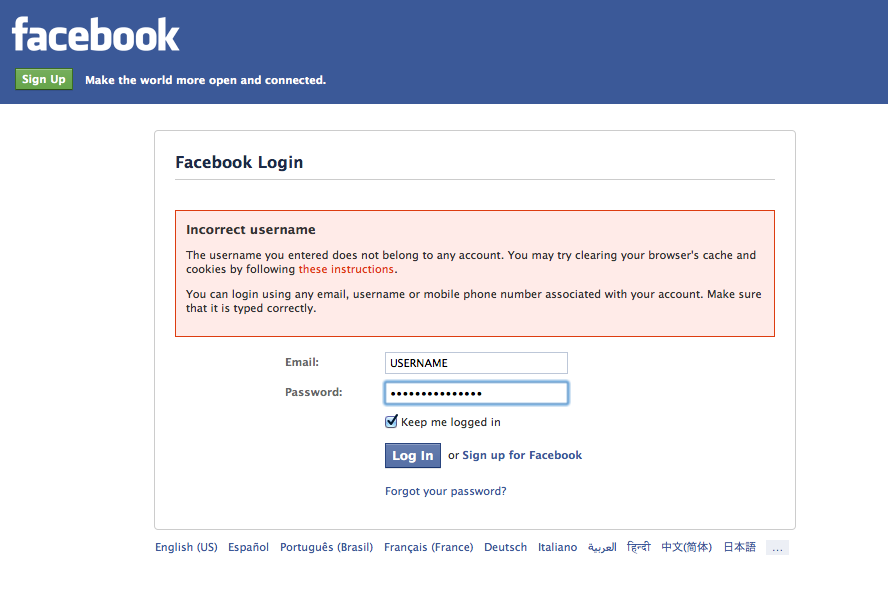888x591 pixels.
Task: Click the facebook logo
Action: [x=95, y=35]
